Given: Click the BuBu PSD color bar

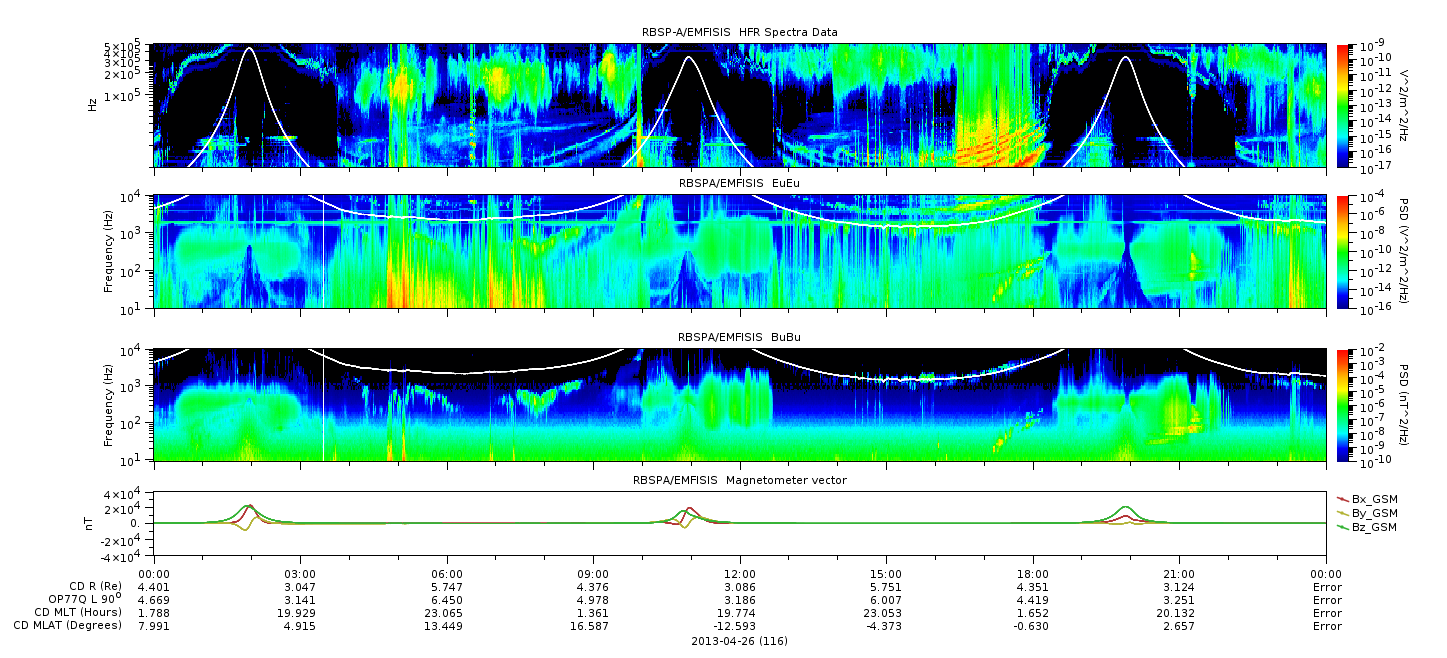Looking at the screenshot, I should (x=1344, y=404).
